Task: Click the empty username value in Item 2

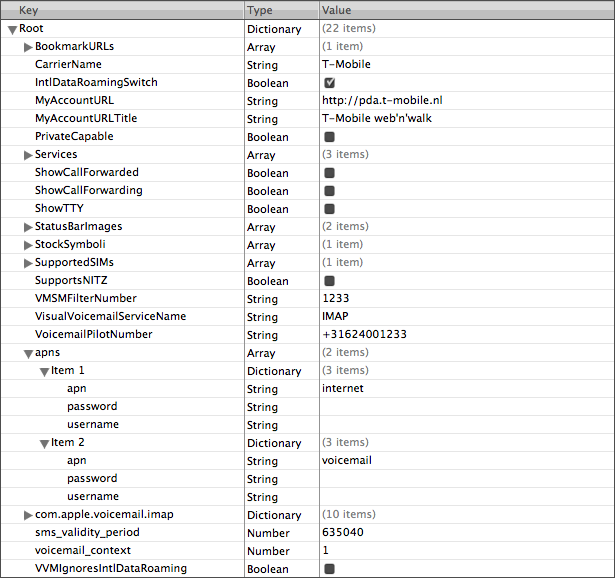Action: pyautogui.click(x=467, y=496)
